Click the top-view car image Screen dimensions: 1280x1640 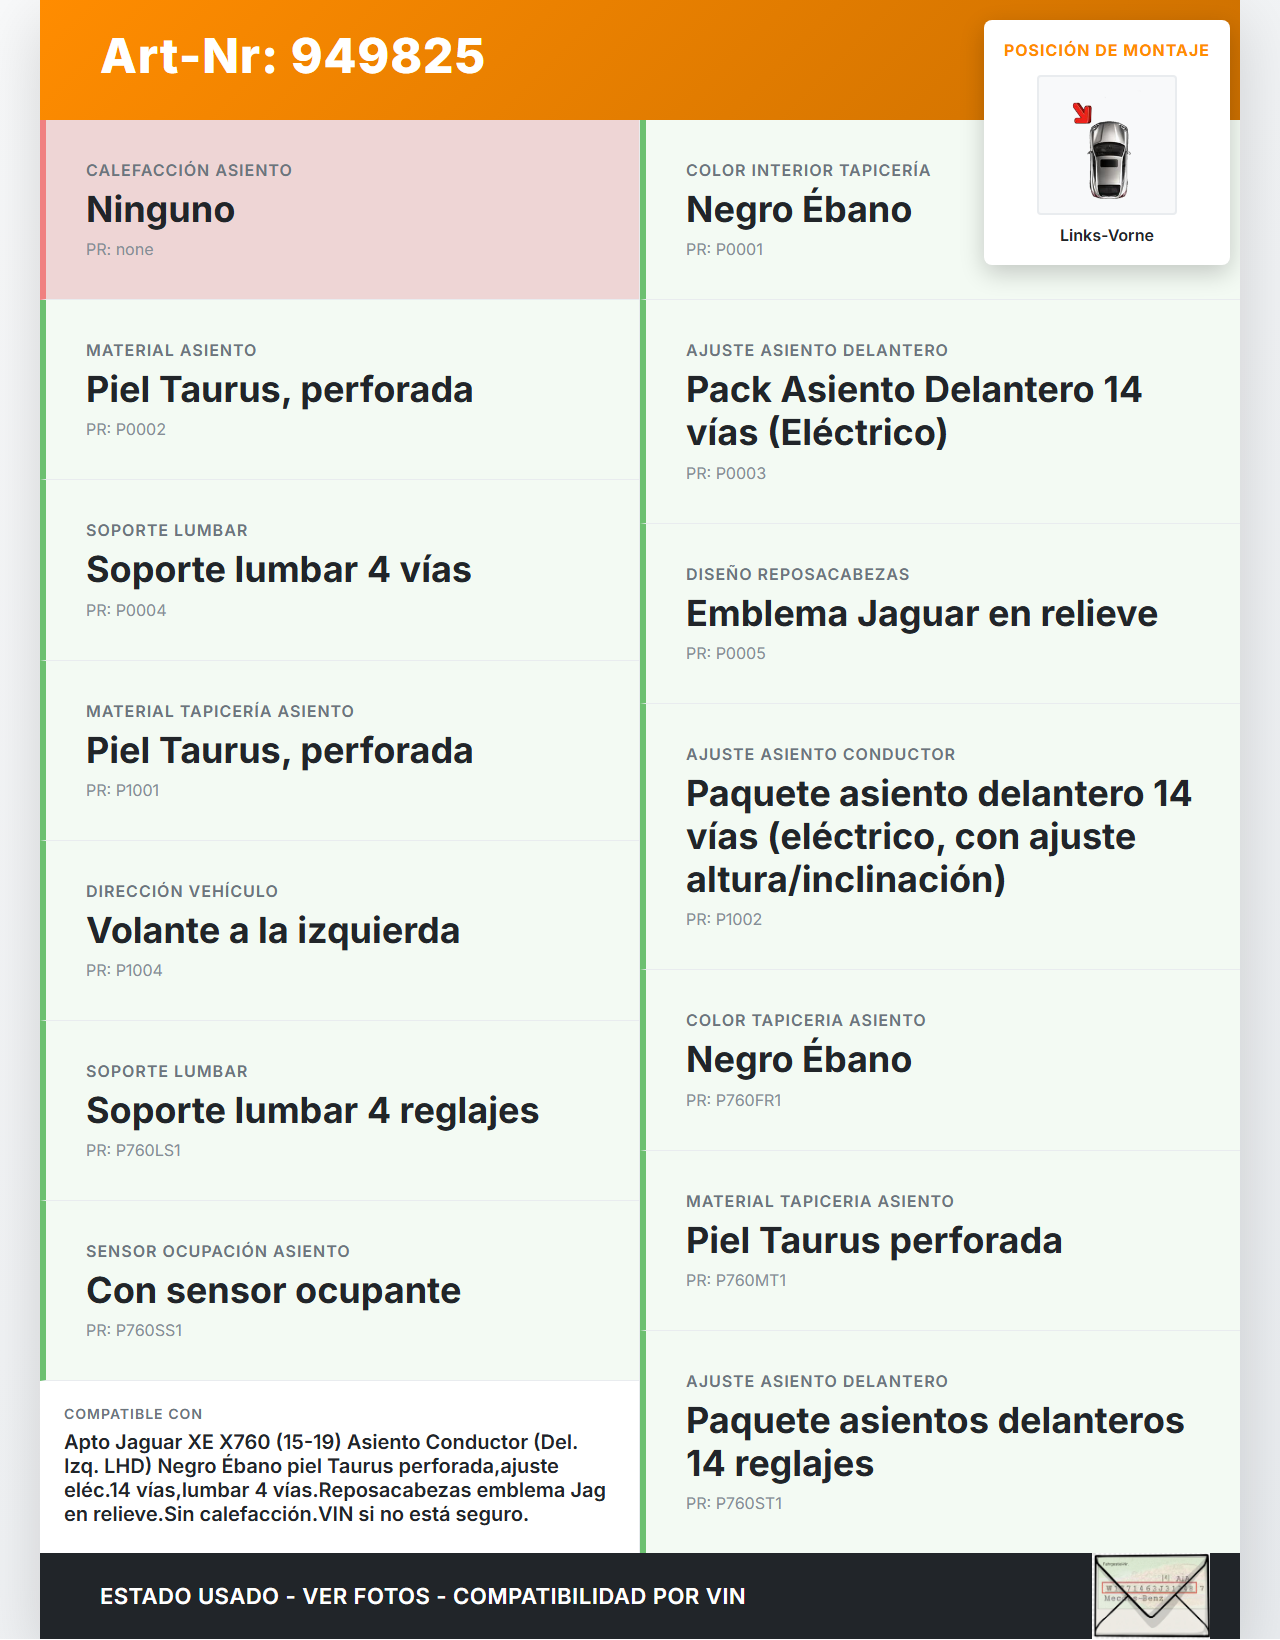1108,160
